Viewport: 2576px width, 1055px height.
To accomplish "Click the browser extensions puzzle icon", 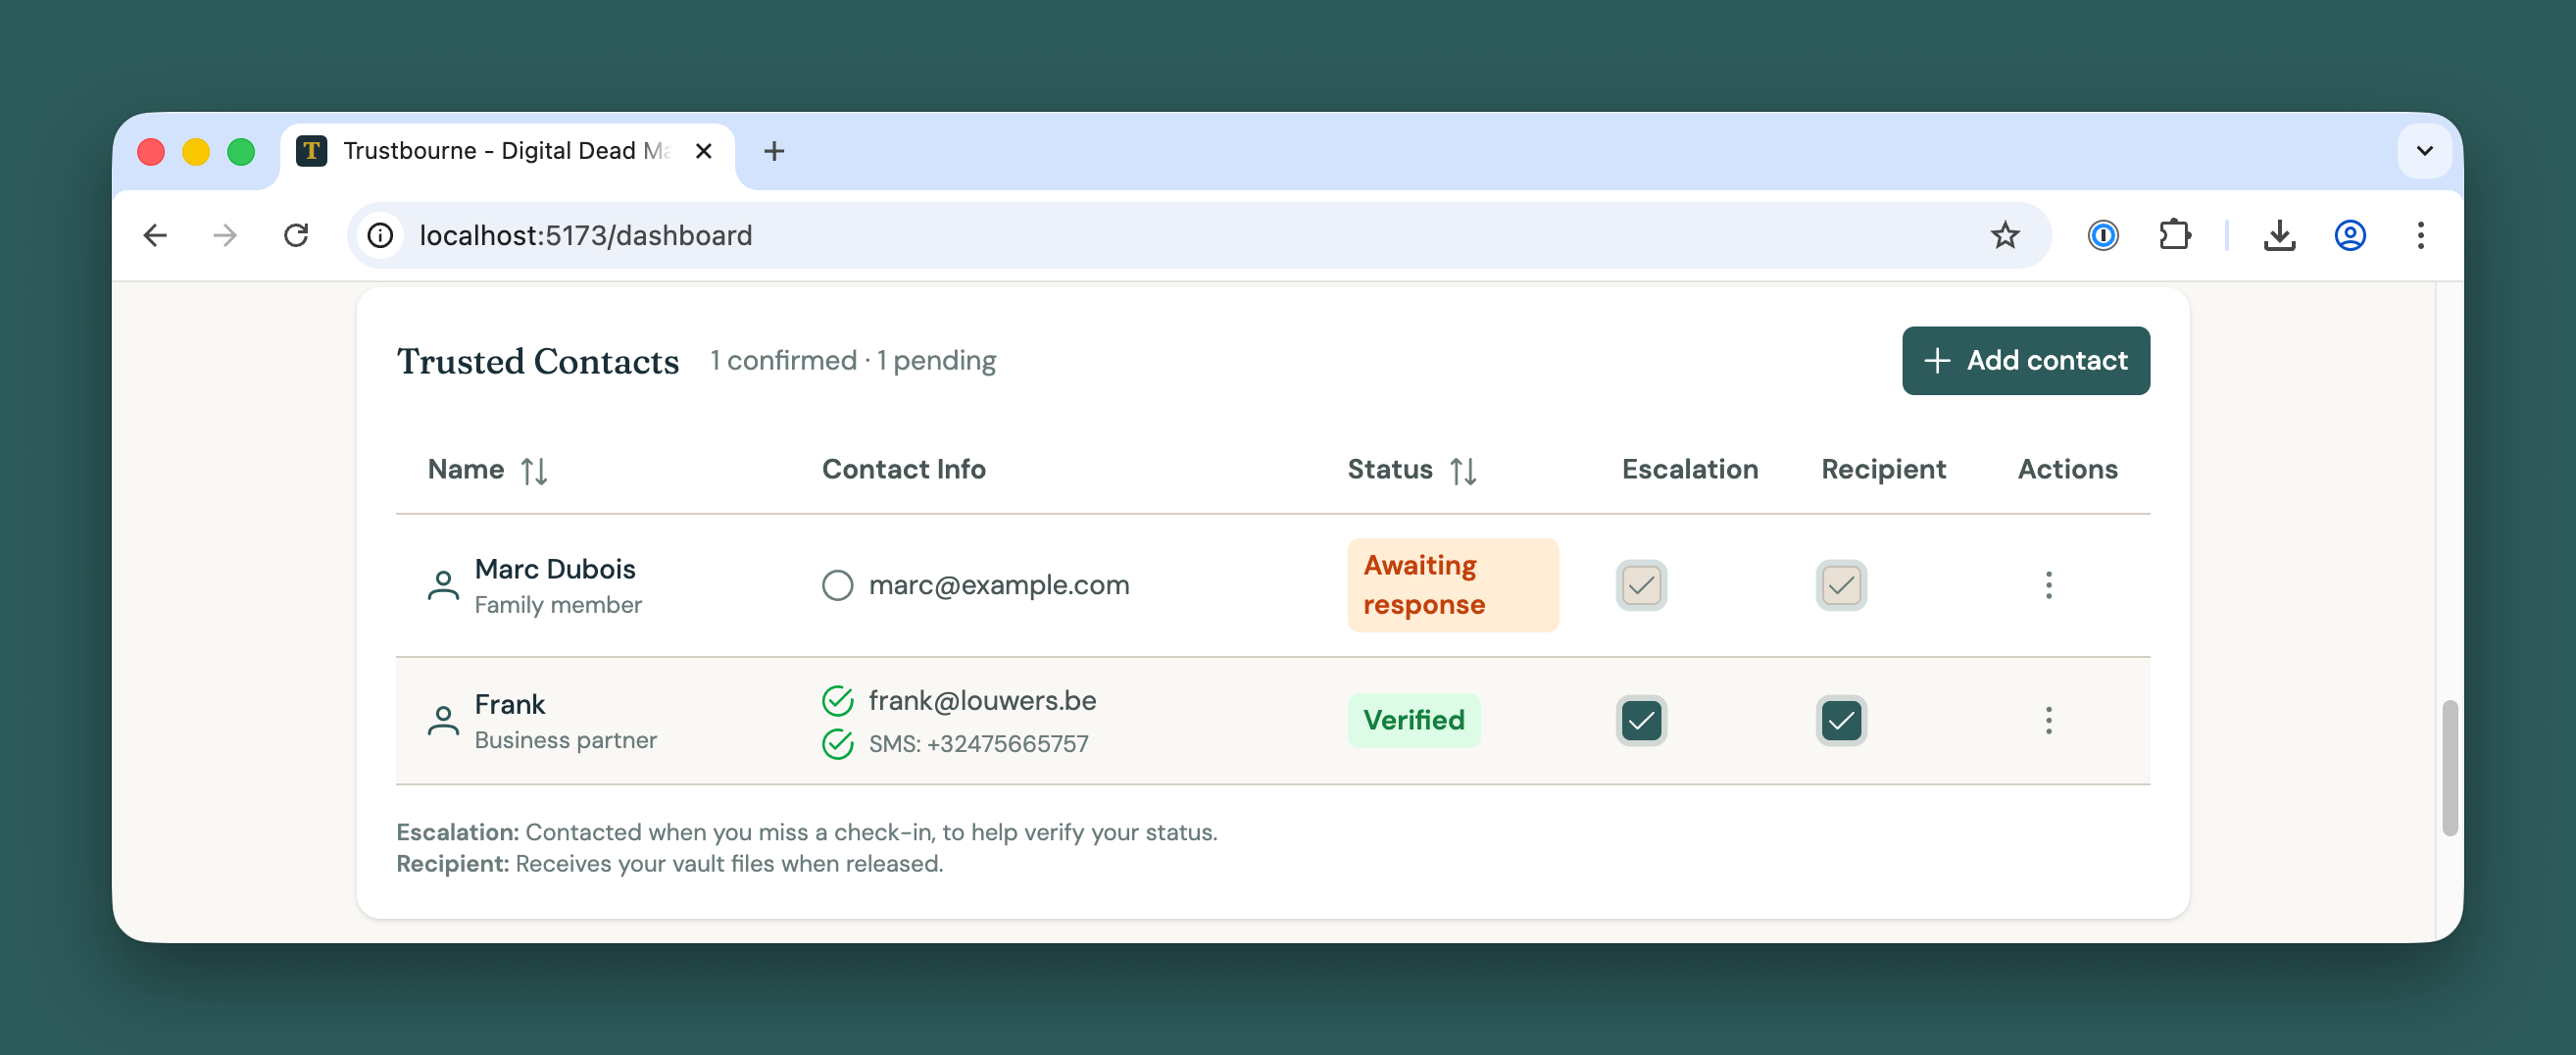I will (2174, 235).
